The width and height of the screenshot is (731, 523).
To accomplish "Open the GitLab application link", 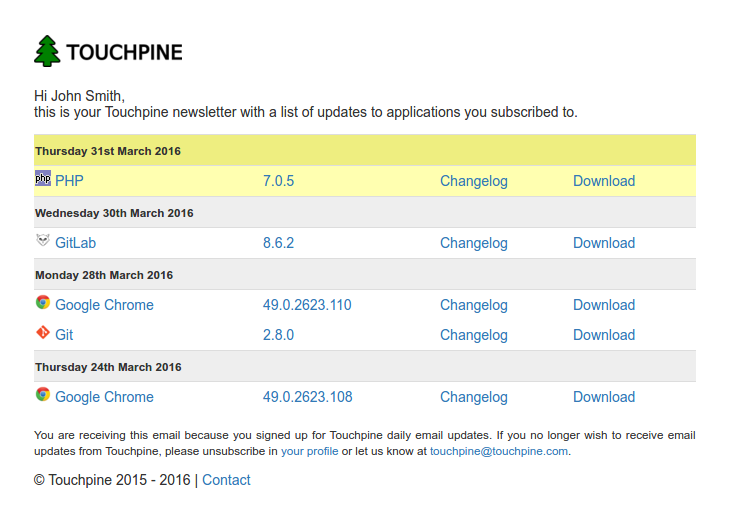I will (x=75, y=243).
